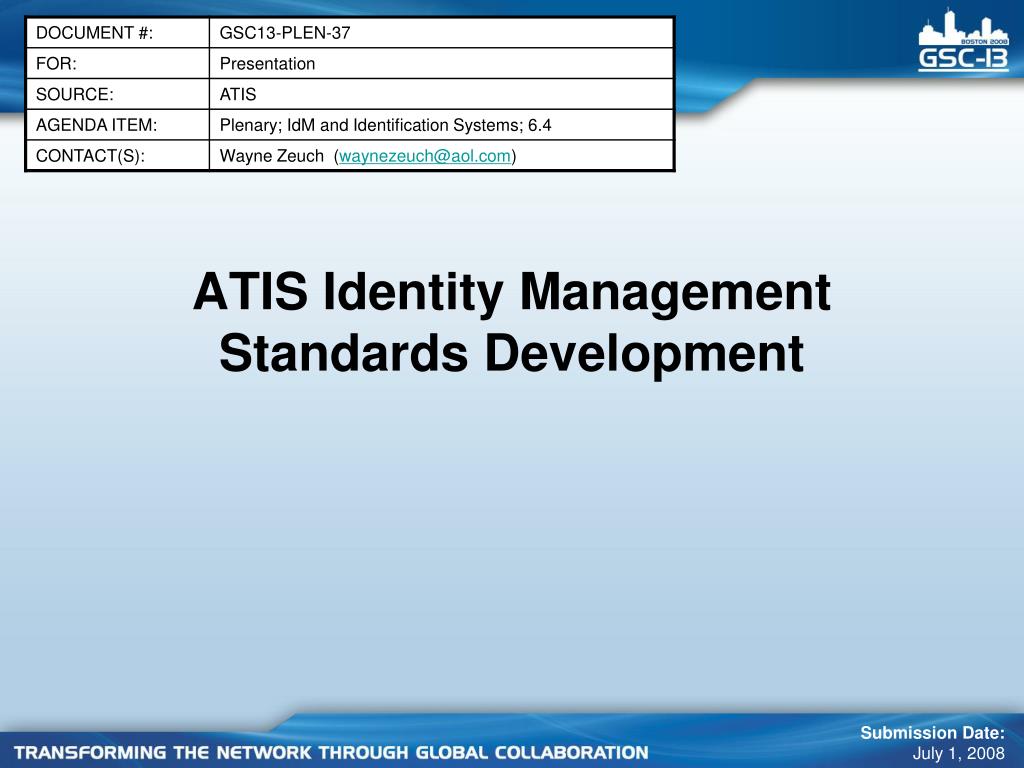The height and width of the screenshot is (768, 1024).
Task: Click the Wayne Zeuch contact name
Action: click(272, 156)
